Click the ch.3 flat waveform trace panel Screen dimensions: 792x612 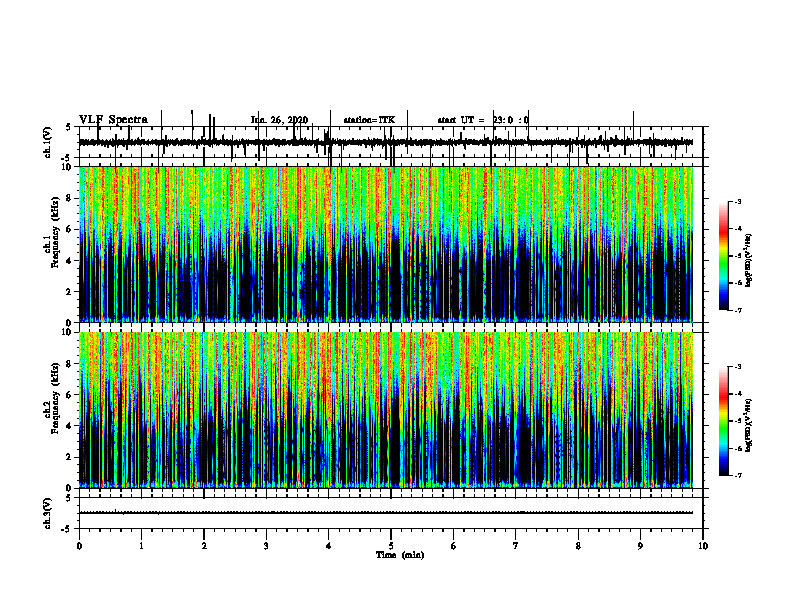click(x=391, y=513)
